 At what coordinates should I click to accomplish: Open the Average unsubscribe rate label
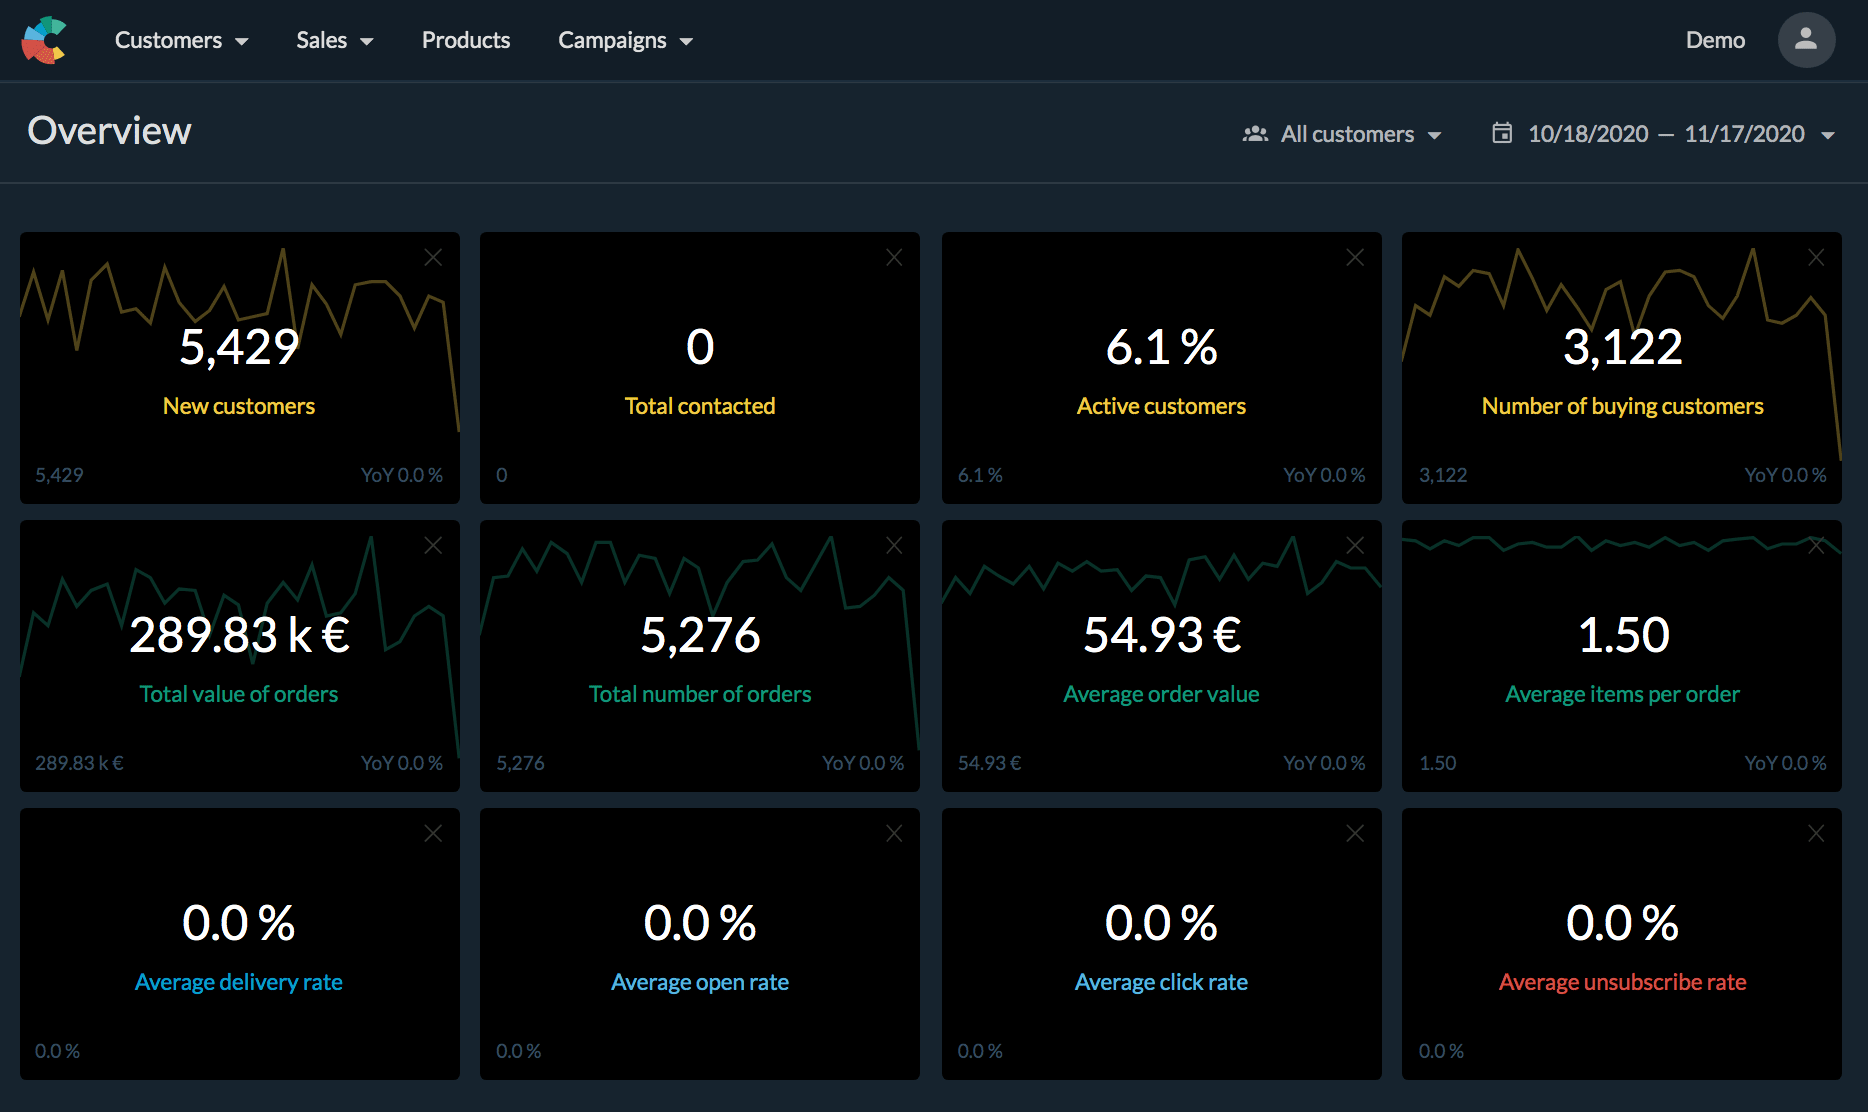click(1622, 982)
